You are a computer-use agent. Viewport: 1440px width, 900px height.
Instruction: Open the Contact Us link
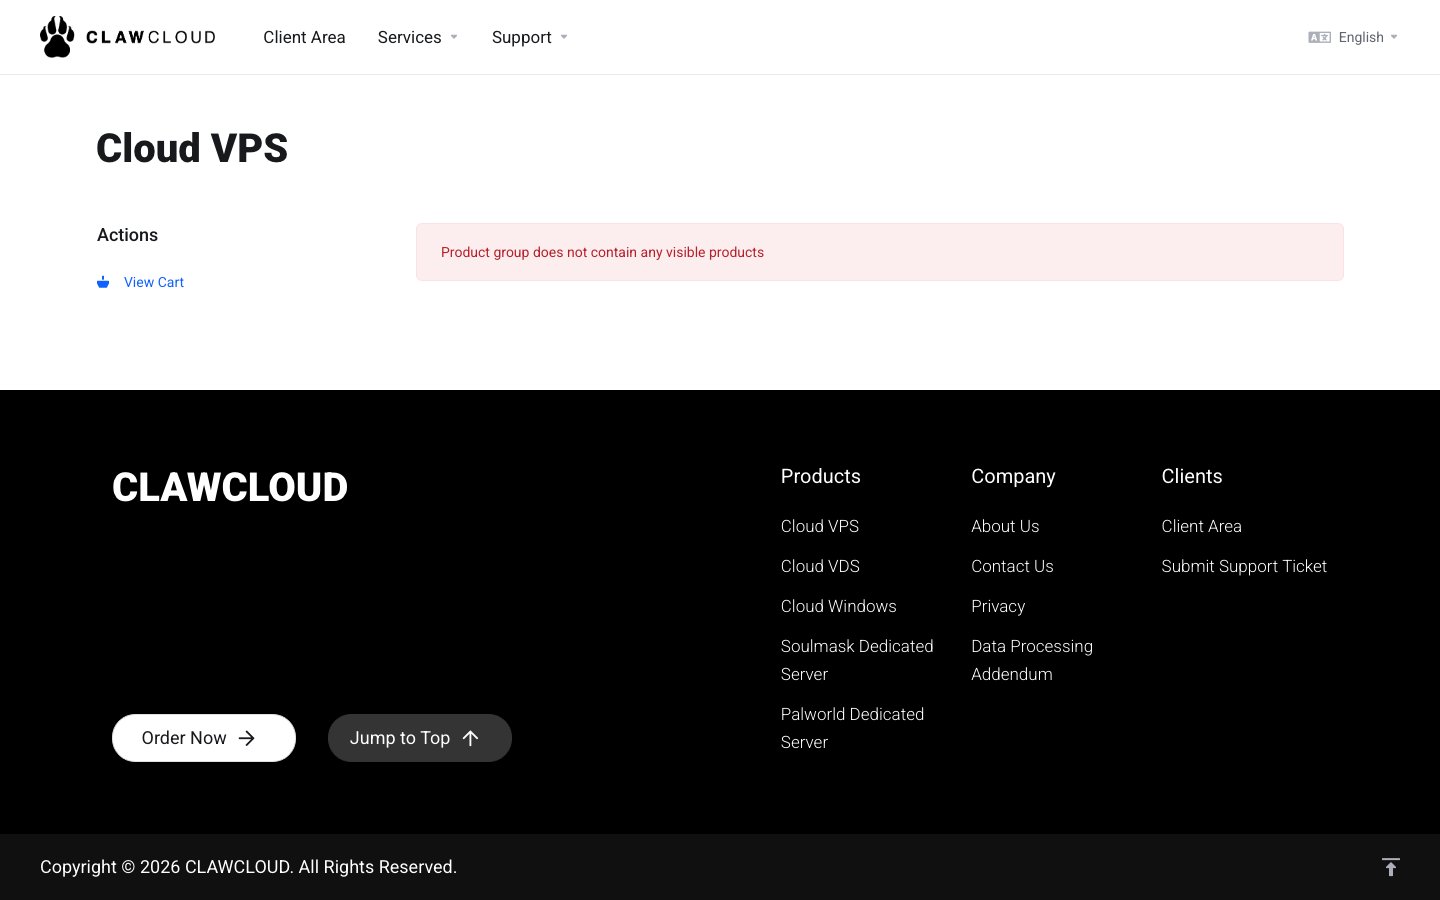tap(1012, 566)
